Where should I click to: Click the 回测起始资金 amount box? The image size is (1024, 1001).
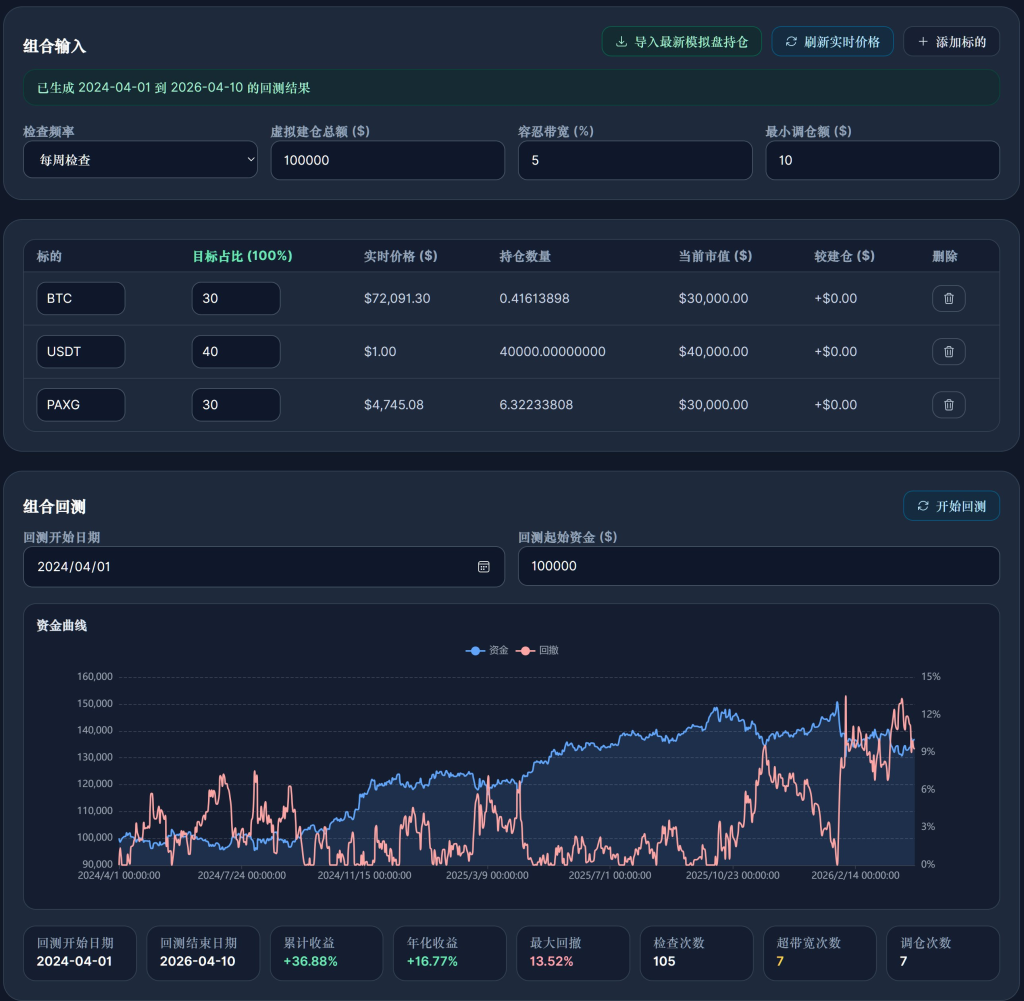pyautogui.click(x=758, y=566)
